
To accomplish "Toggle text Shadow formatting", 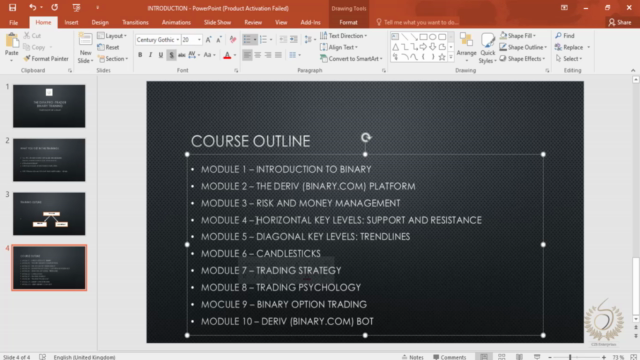I will (171, 55).
